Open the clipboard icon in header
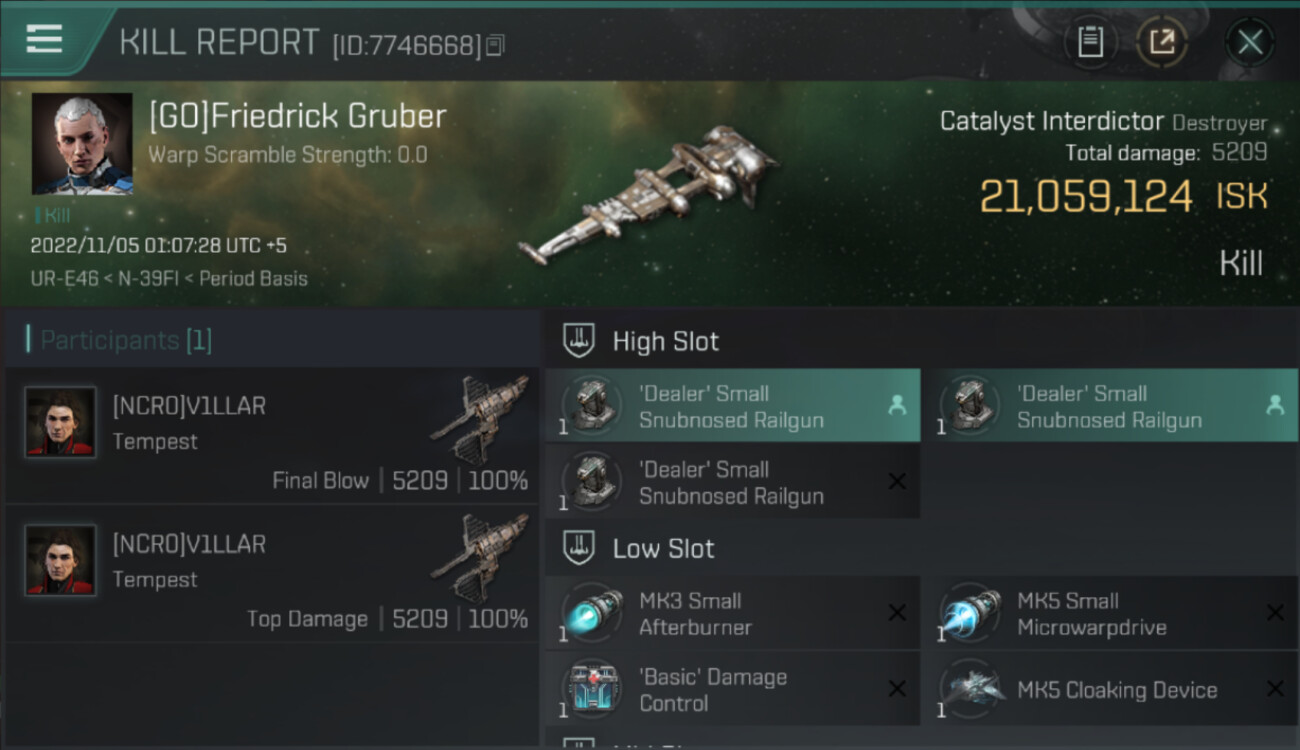This screenshot has height=750, width=1300. [1090, 42]
